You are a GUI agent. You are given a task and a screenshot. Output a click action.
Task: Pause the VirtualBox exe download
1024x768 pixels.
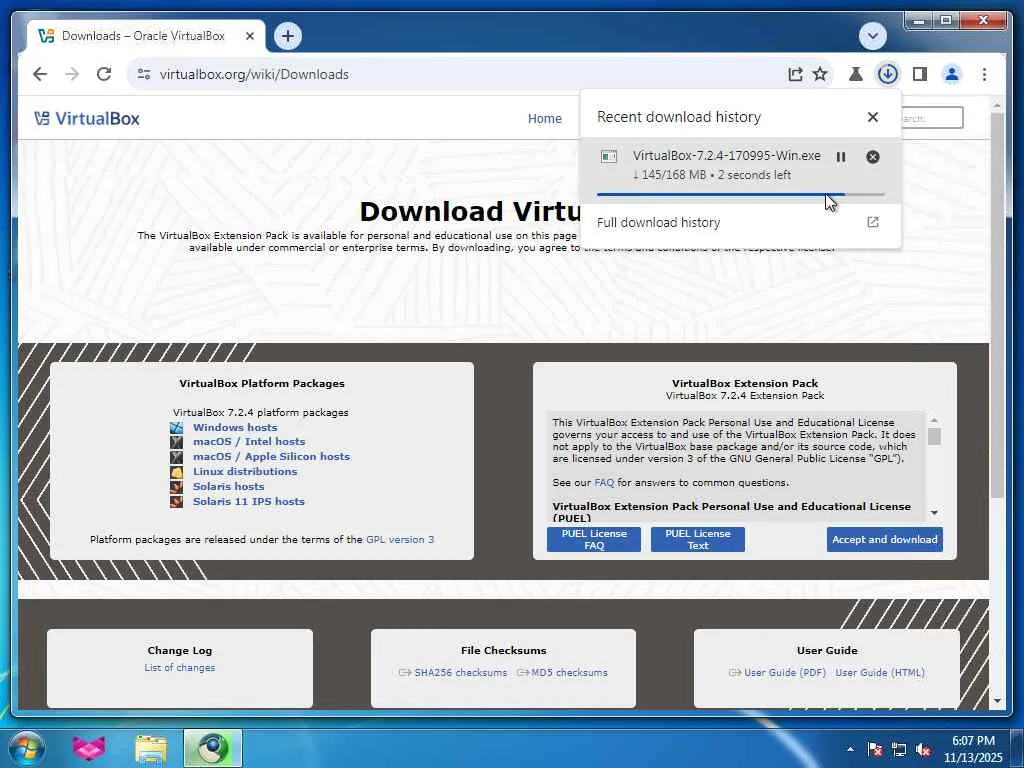[841, 157]
